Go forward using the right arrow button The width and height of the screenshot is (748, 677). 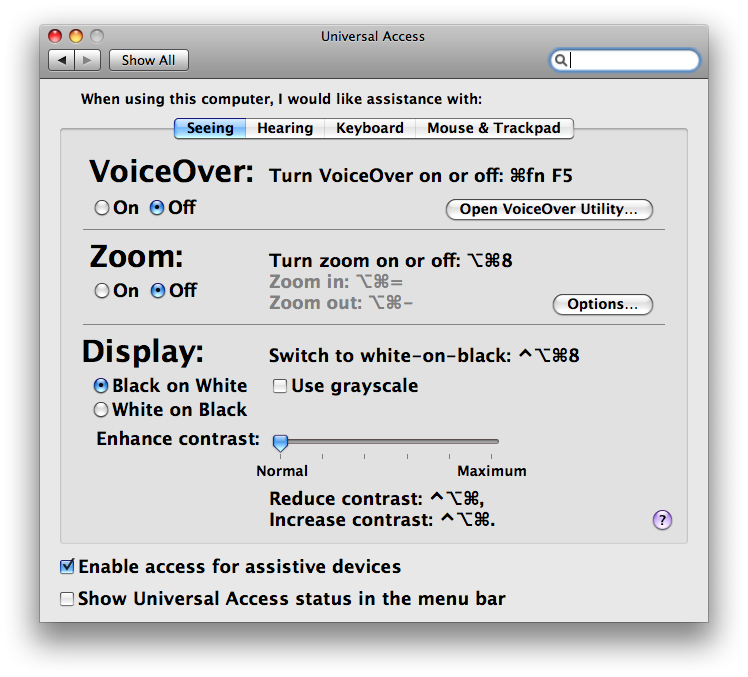point(87,60)
